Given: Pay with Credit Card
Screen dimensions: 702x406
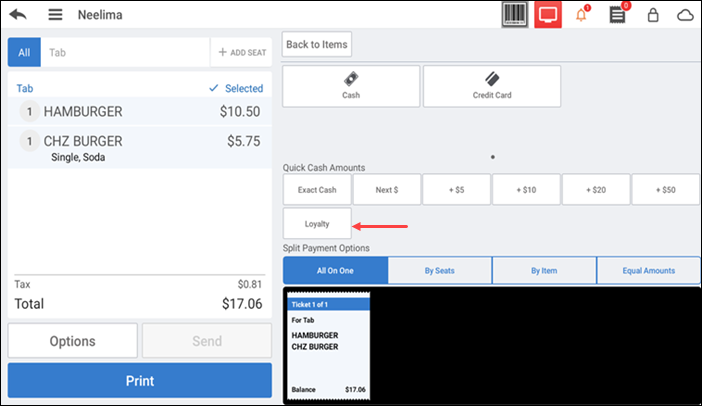Looking at the screenshot, I should tap(492, 86).
